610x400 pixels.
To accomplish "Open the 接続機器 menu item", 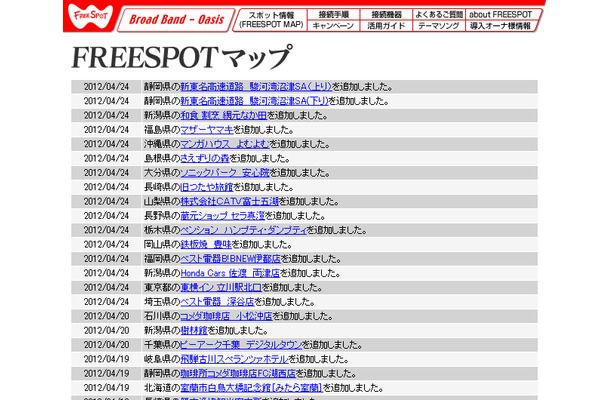I will point(386,14).
